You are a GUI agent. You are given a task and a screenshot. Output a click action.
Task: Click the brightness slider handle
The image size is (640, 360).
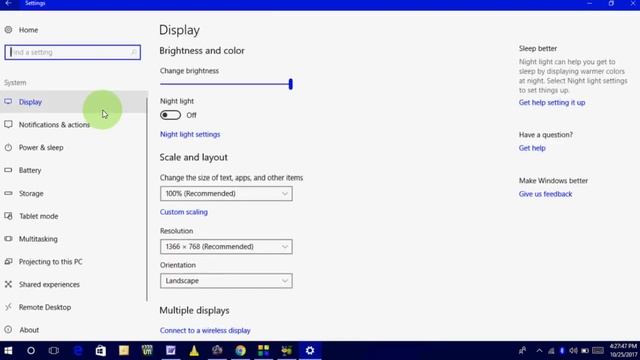pos(291,84)
